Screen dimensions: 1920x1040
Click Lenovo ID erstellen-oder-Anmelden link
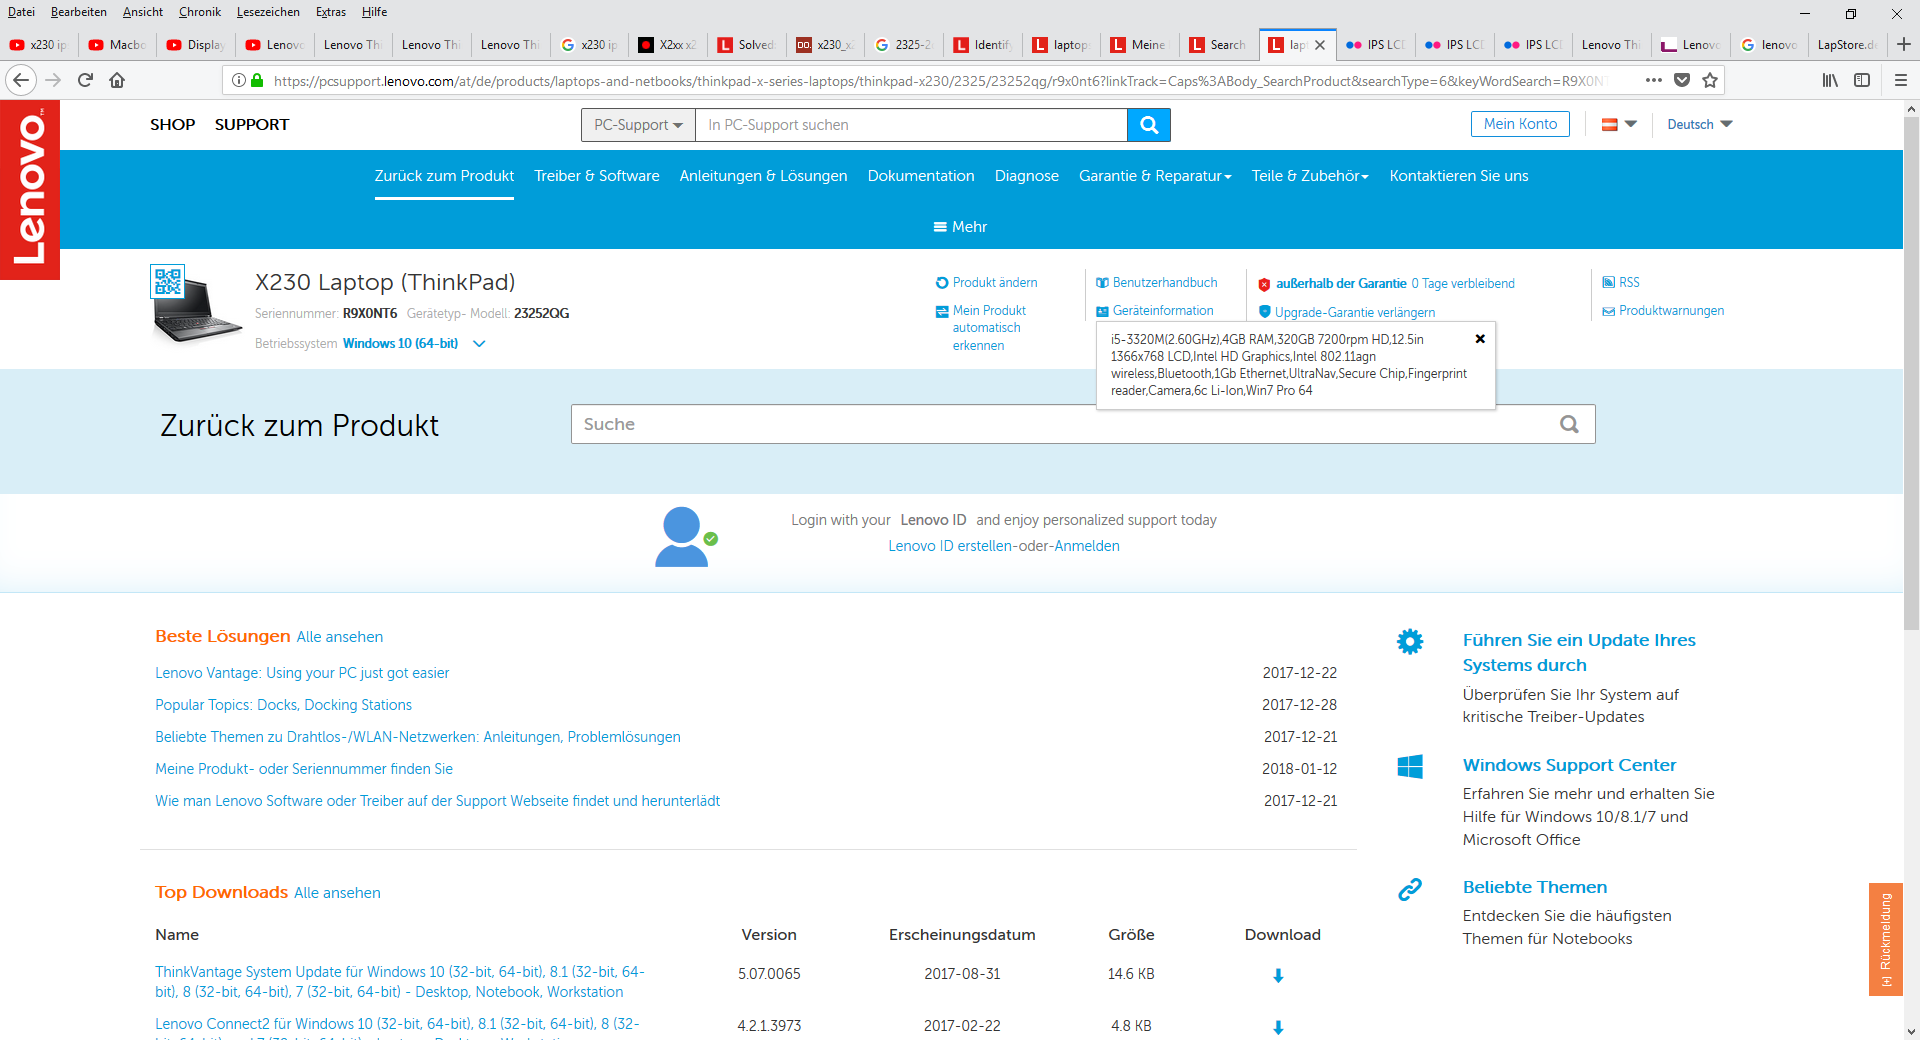point(1004,546)
